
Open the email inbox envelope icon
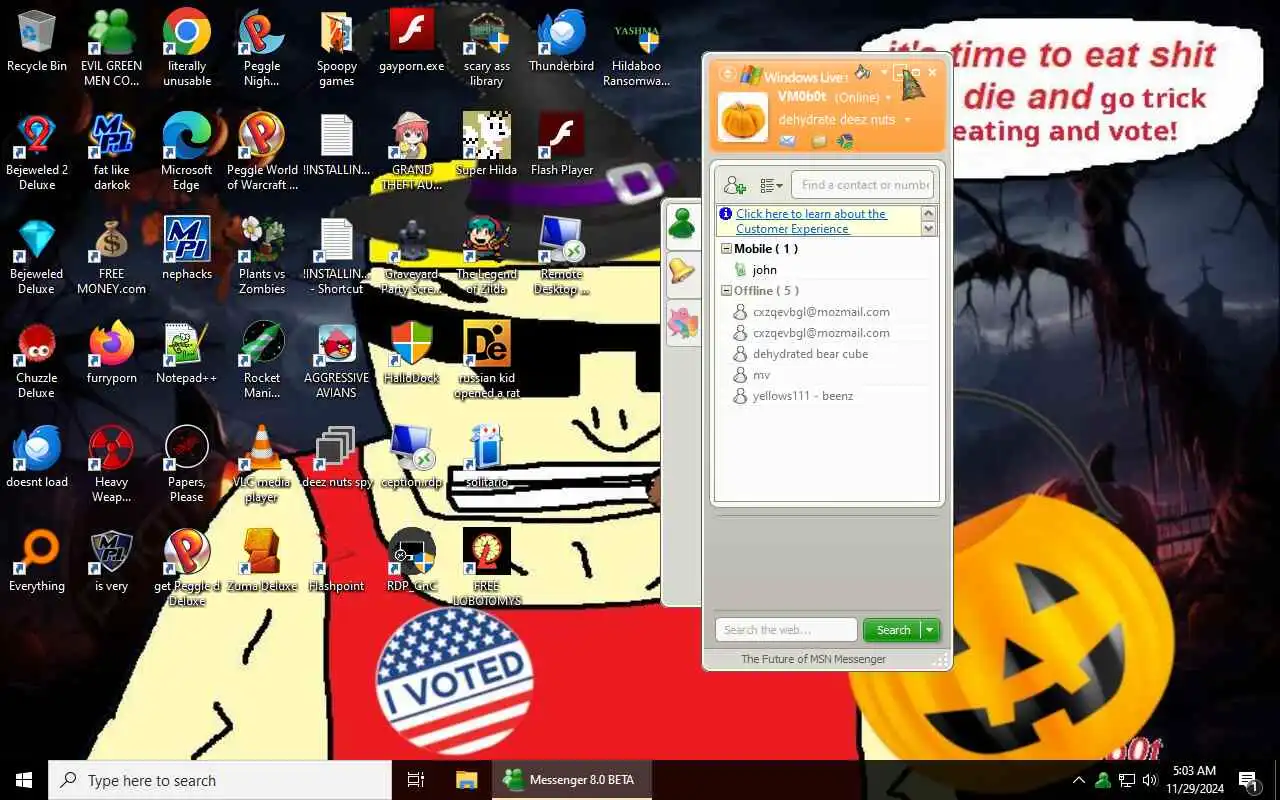(x=788, y=141)
